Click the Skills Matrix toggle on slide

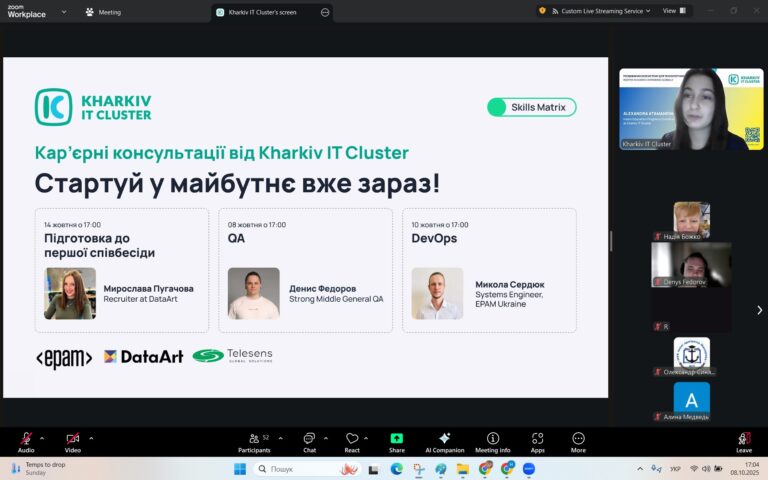(x=531, y=107)
